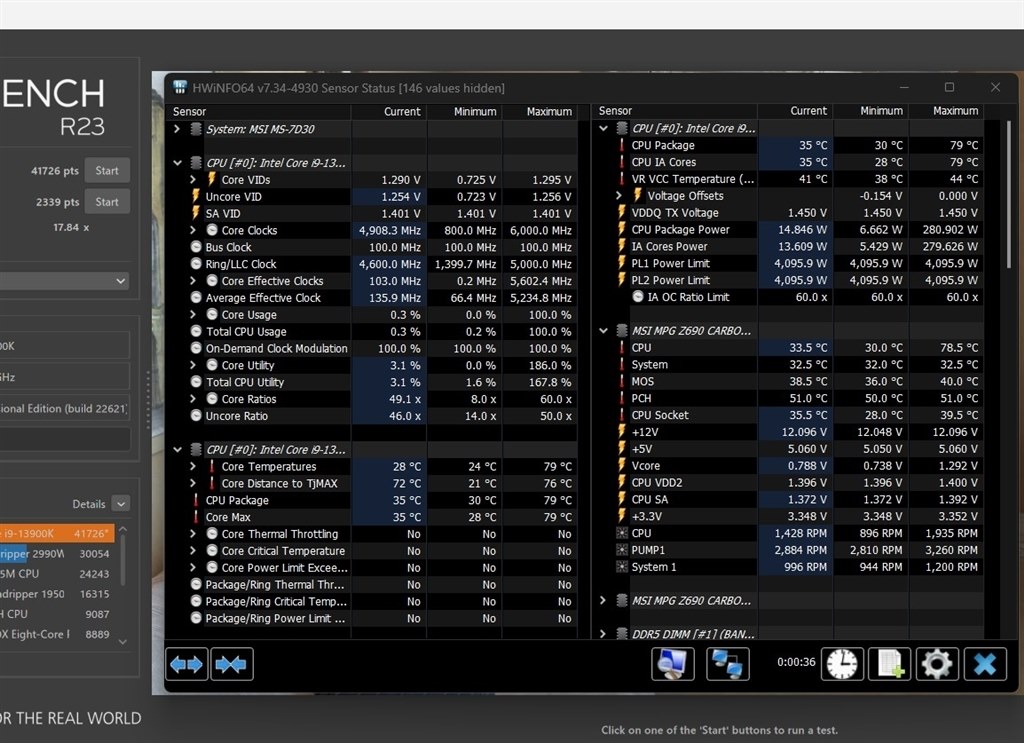Click the fan icon beside PUMP1
The height and width of the screenshot is (743, 1024).
[622, 550]
